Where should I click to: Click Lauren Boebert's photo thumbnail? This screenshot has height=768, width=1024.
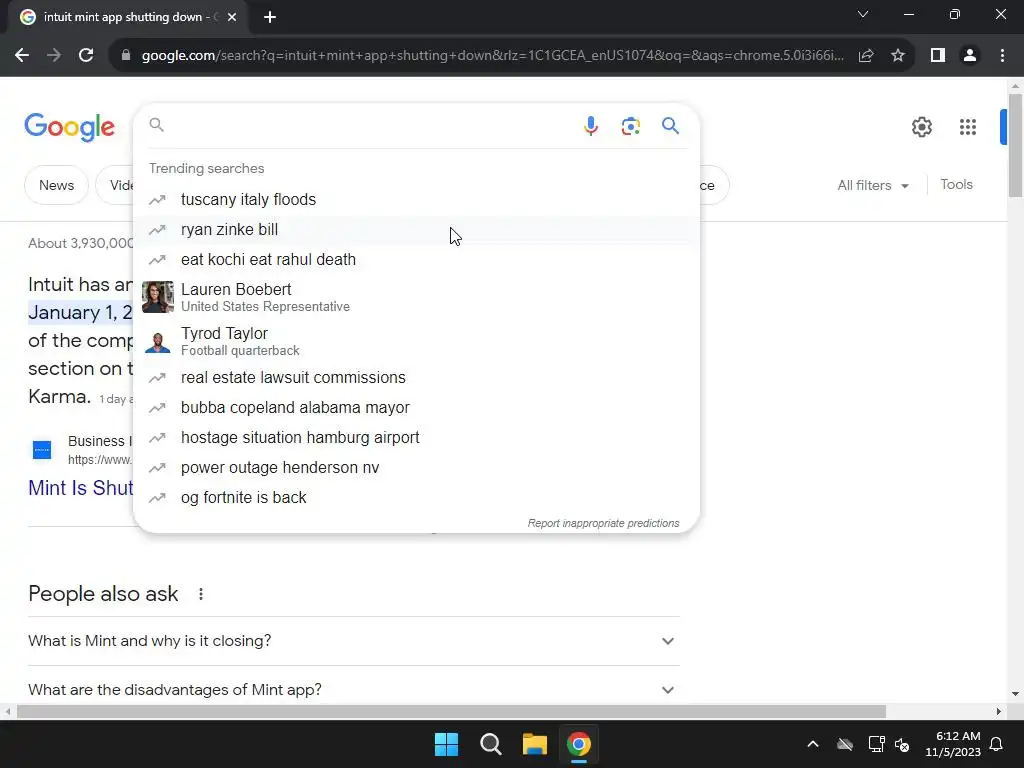point(157,297)
